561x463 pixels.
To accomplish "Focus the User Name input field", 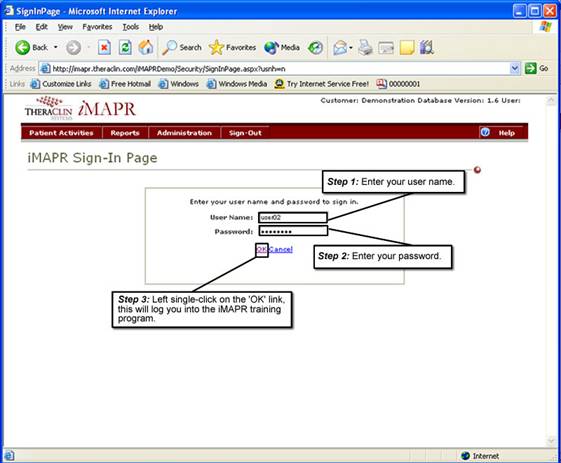I will 293,218.
